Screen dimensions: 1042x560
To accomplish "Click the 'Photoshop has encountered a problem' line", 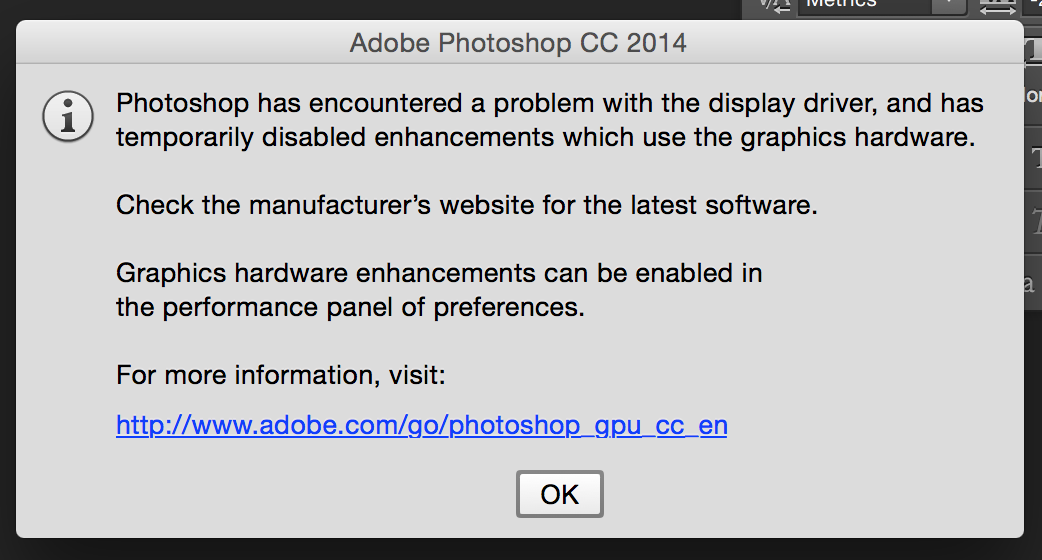I will 549,103.
